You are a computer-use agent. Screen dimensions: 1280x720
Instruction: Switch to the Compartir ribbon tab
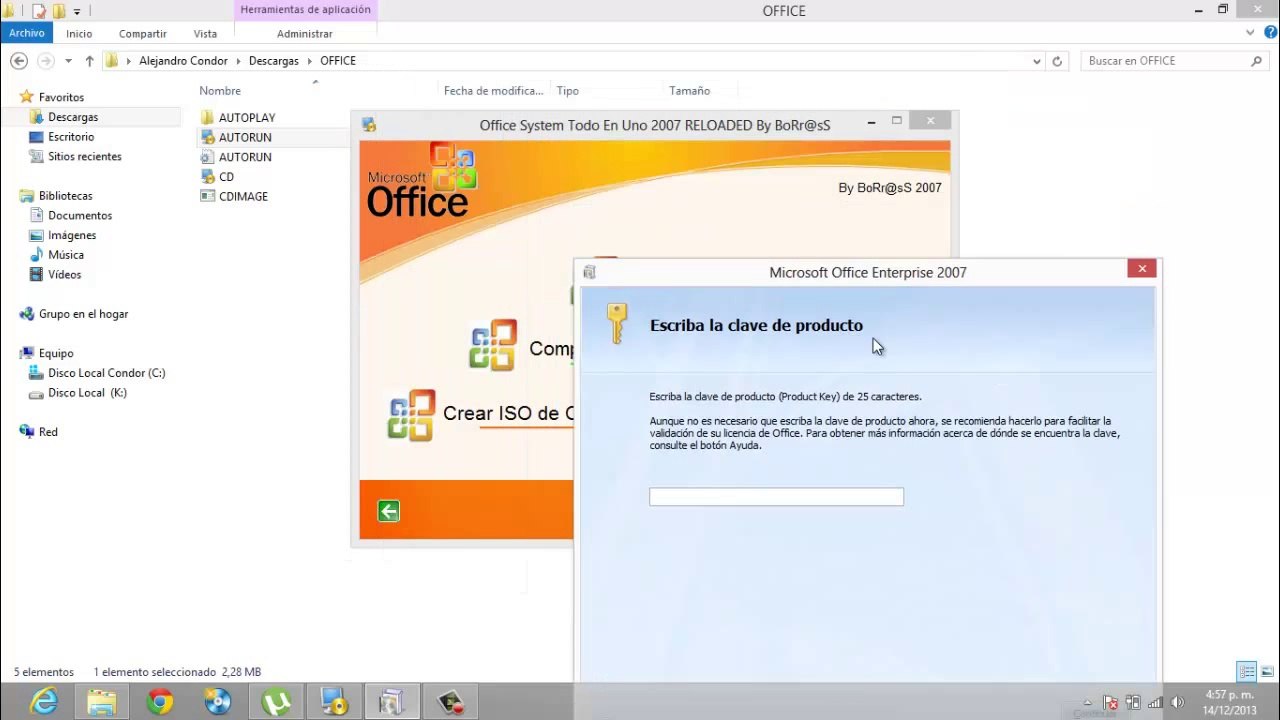pos(142,33)
